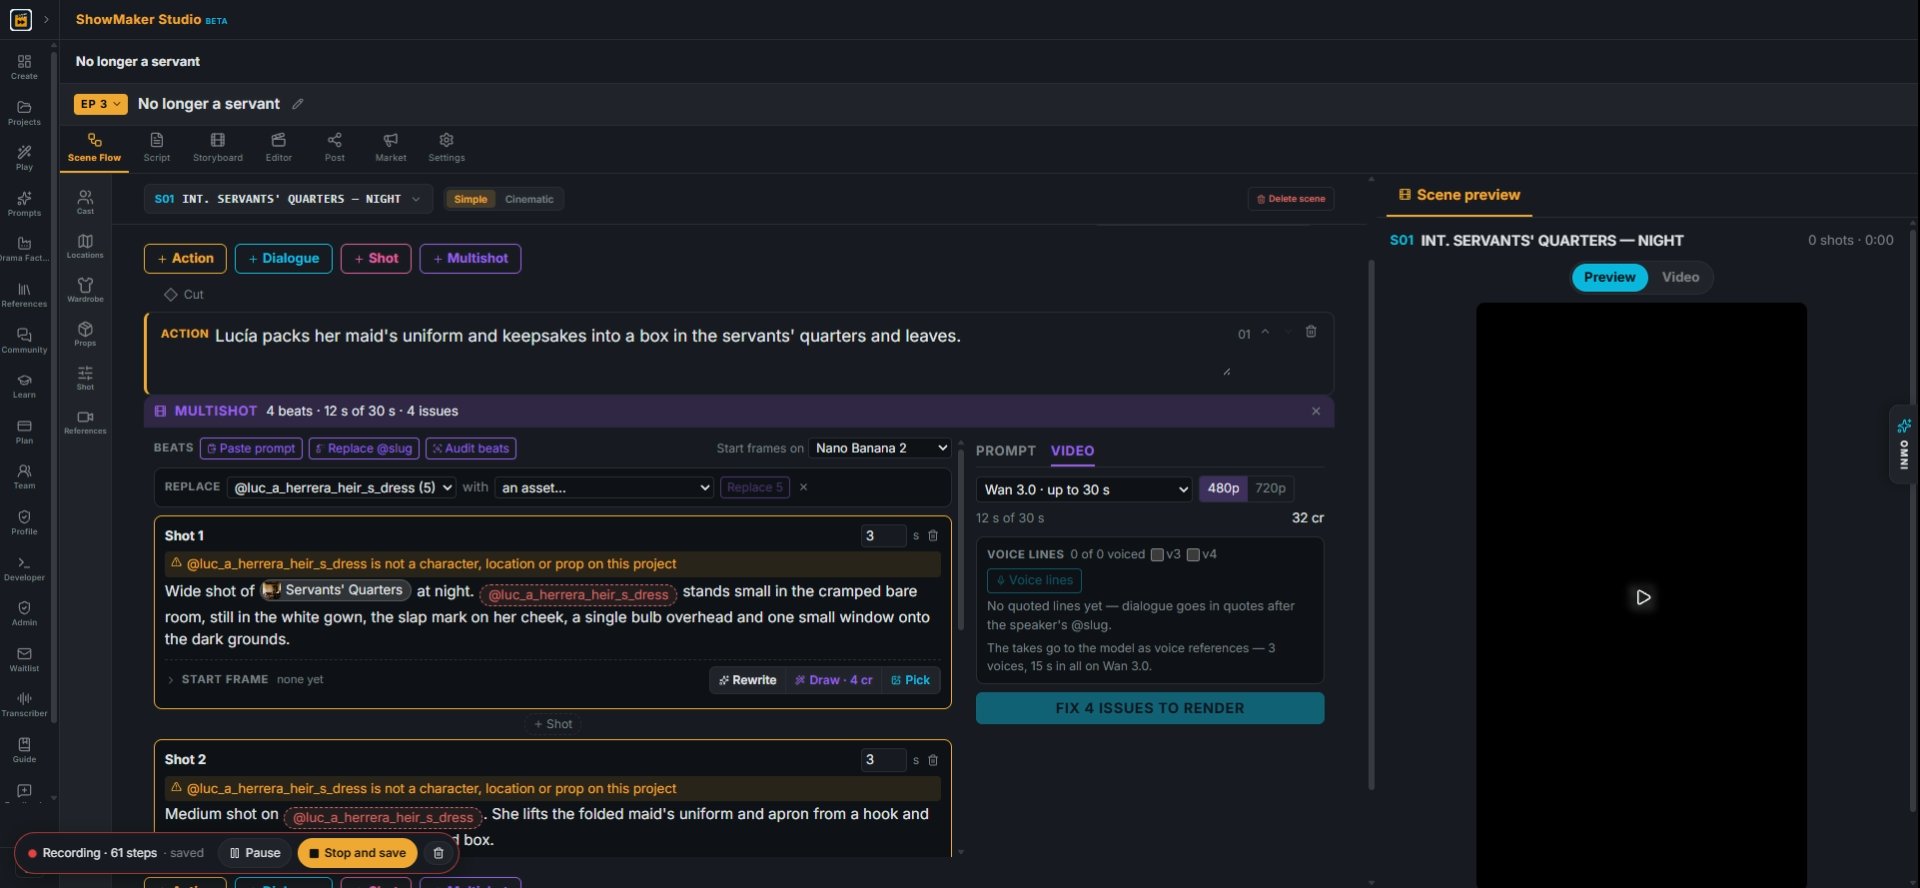This screenshot has width=1920, height=888.
Task: Open the 'an asset...' dropdown
Action: click(x=604, y=487)
